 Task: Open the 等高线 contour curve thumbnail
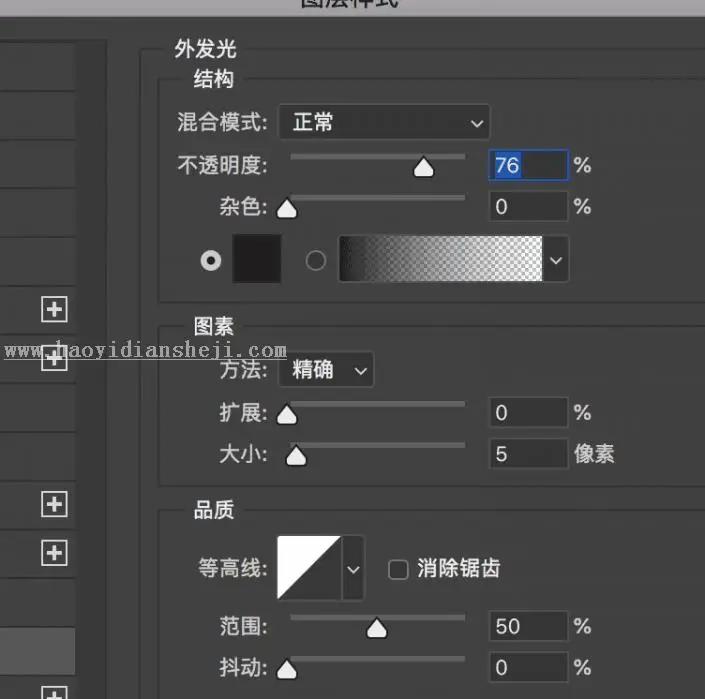[x=309, y=567]
